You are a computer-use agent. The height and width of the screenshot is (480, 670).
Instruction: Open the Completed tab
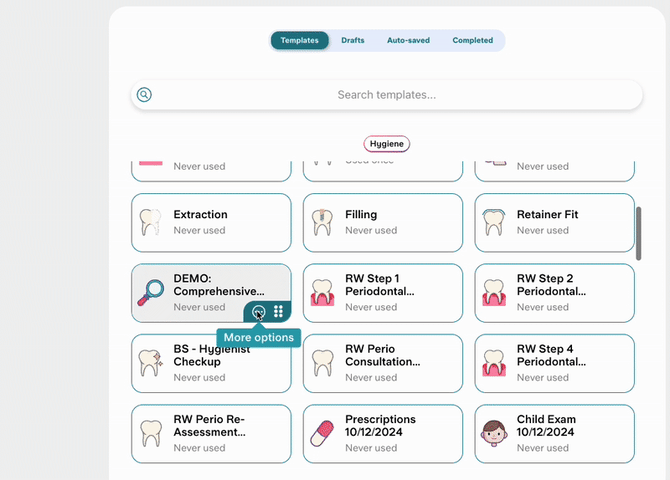[472, 41]
